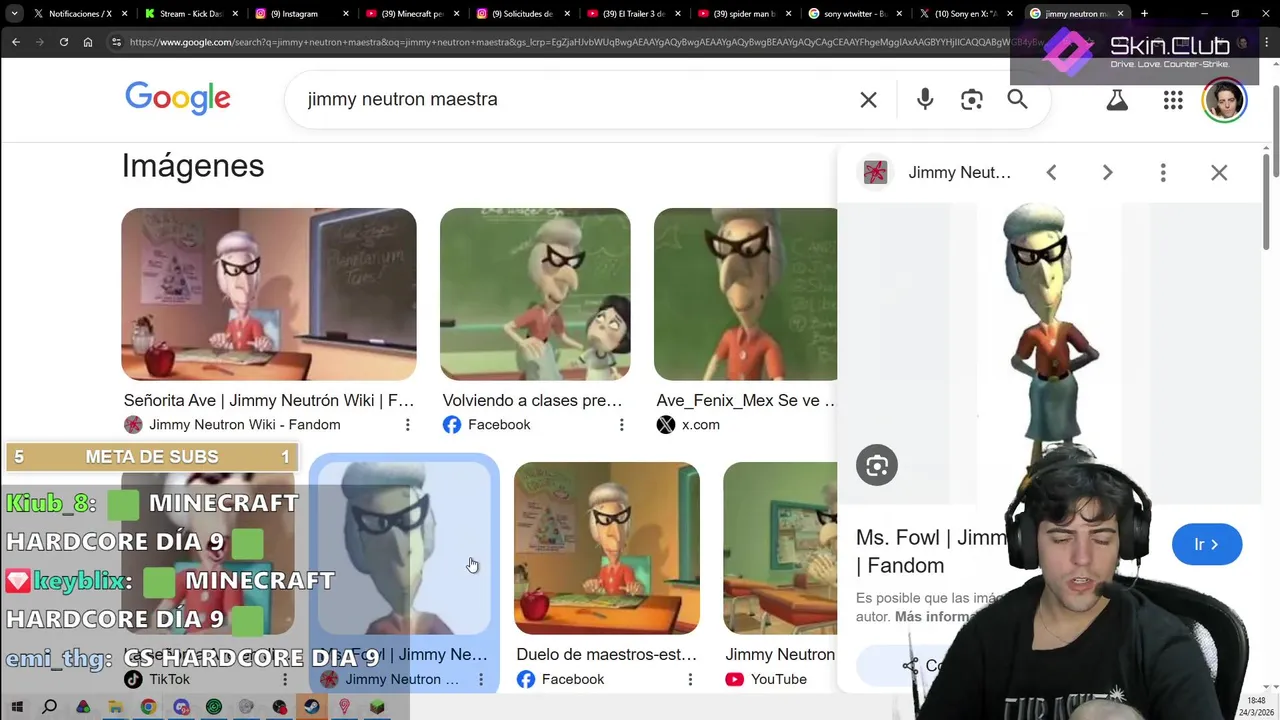Go to the Google logo homepage

(178, 98)
